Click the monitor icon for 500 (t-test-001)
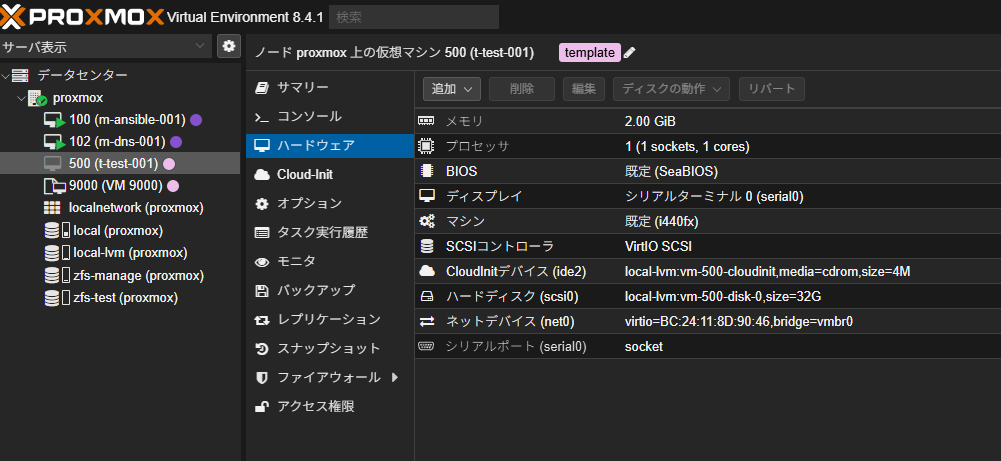1001x461 pixels. (x=53, y=163)
